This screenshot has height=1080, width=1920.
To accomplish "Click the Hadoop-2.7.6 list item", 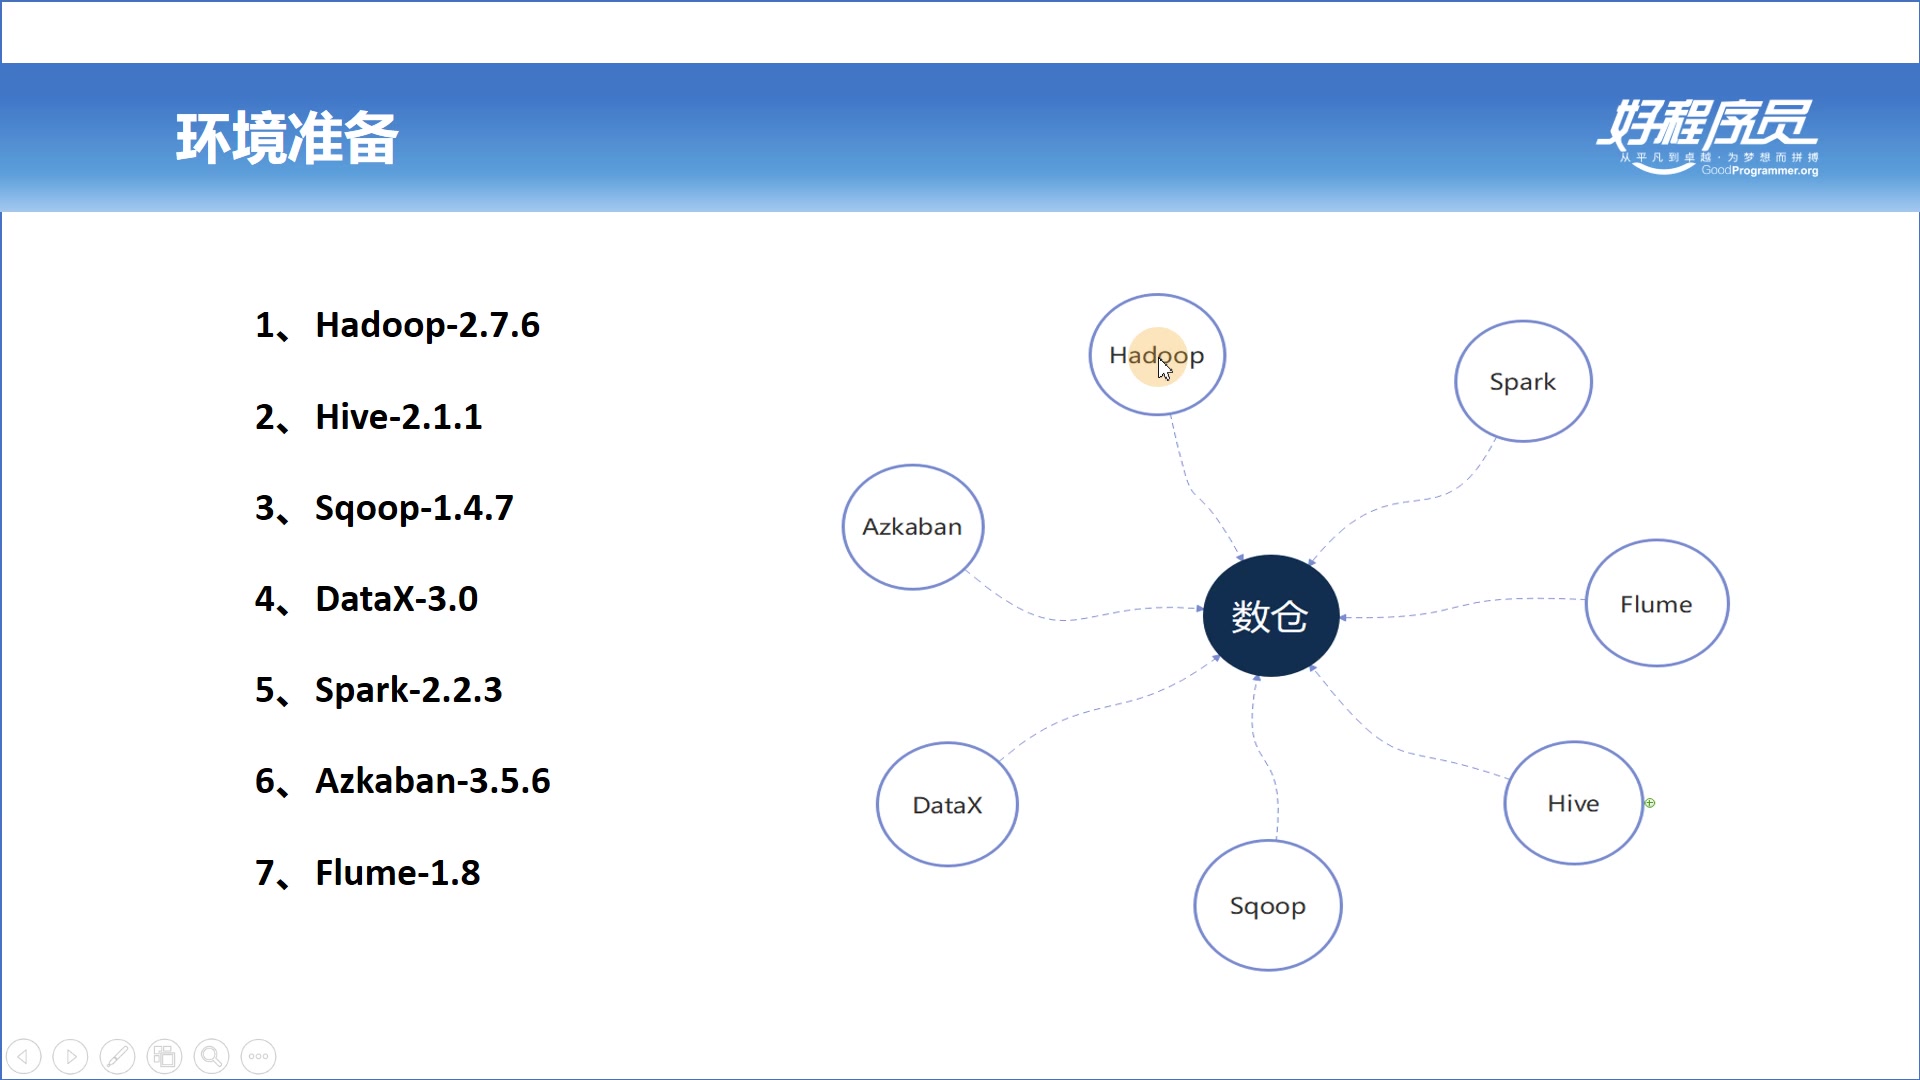I will coord(426,325).
